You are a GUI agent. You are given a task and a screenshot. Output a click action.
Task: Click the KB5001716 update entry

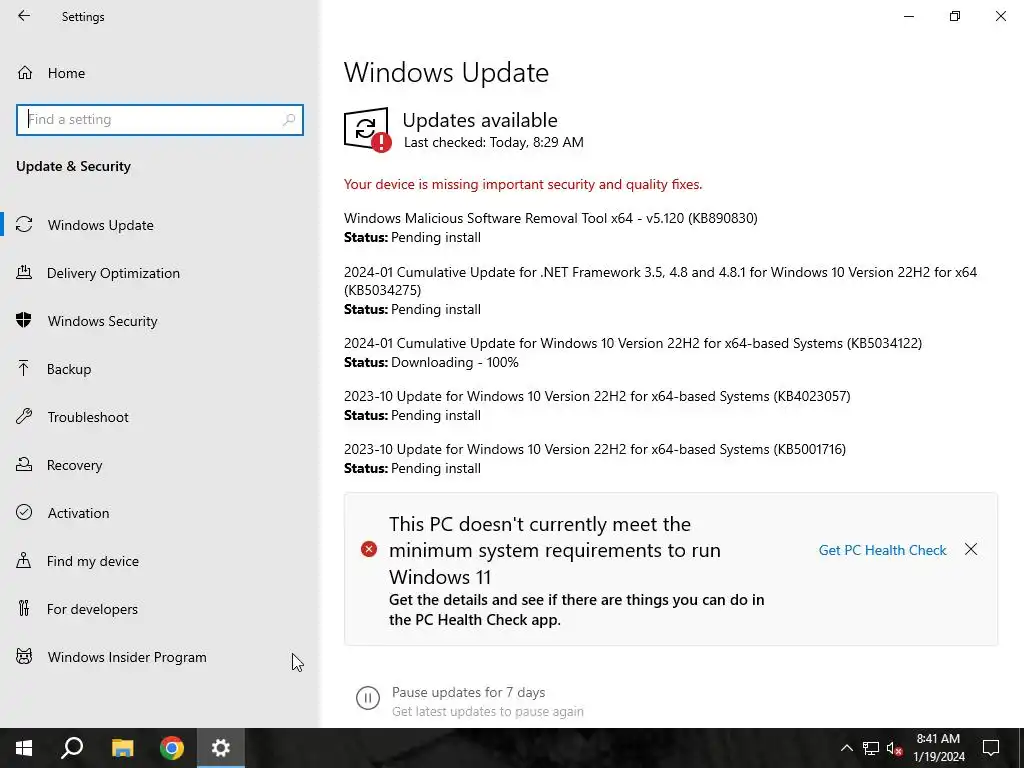[595, 449]
